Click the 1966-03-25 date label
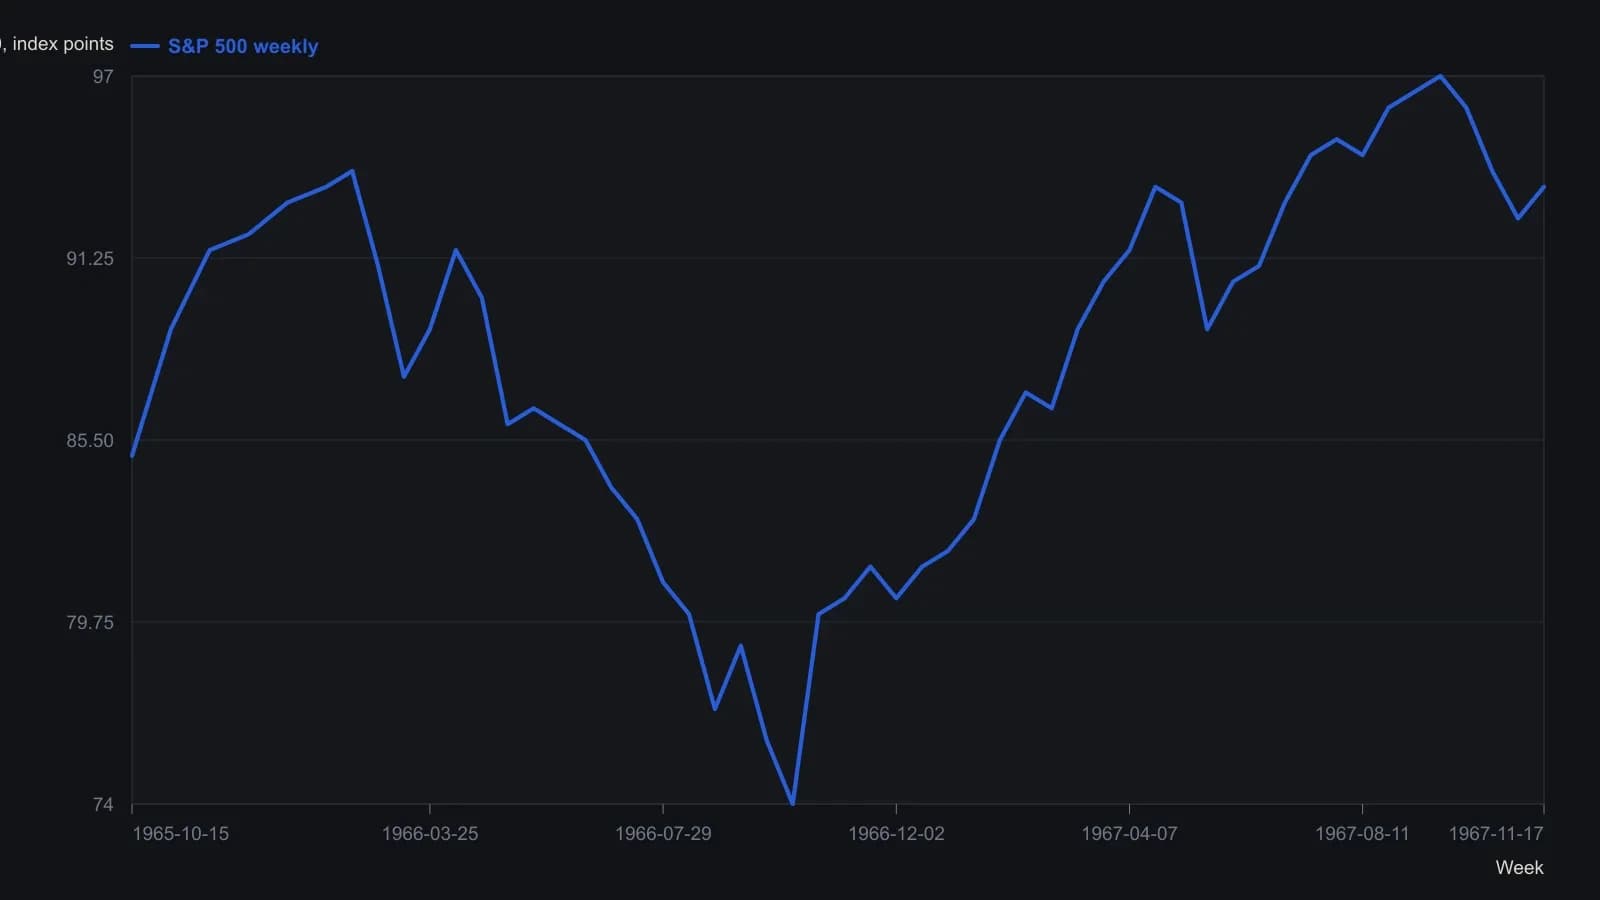 click(x=430, y=834)
